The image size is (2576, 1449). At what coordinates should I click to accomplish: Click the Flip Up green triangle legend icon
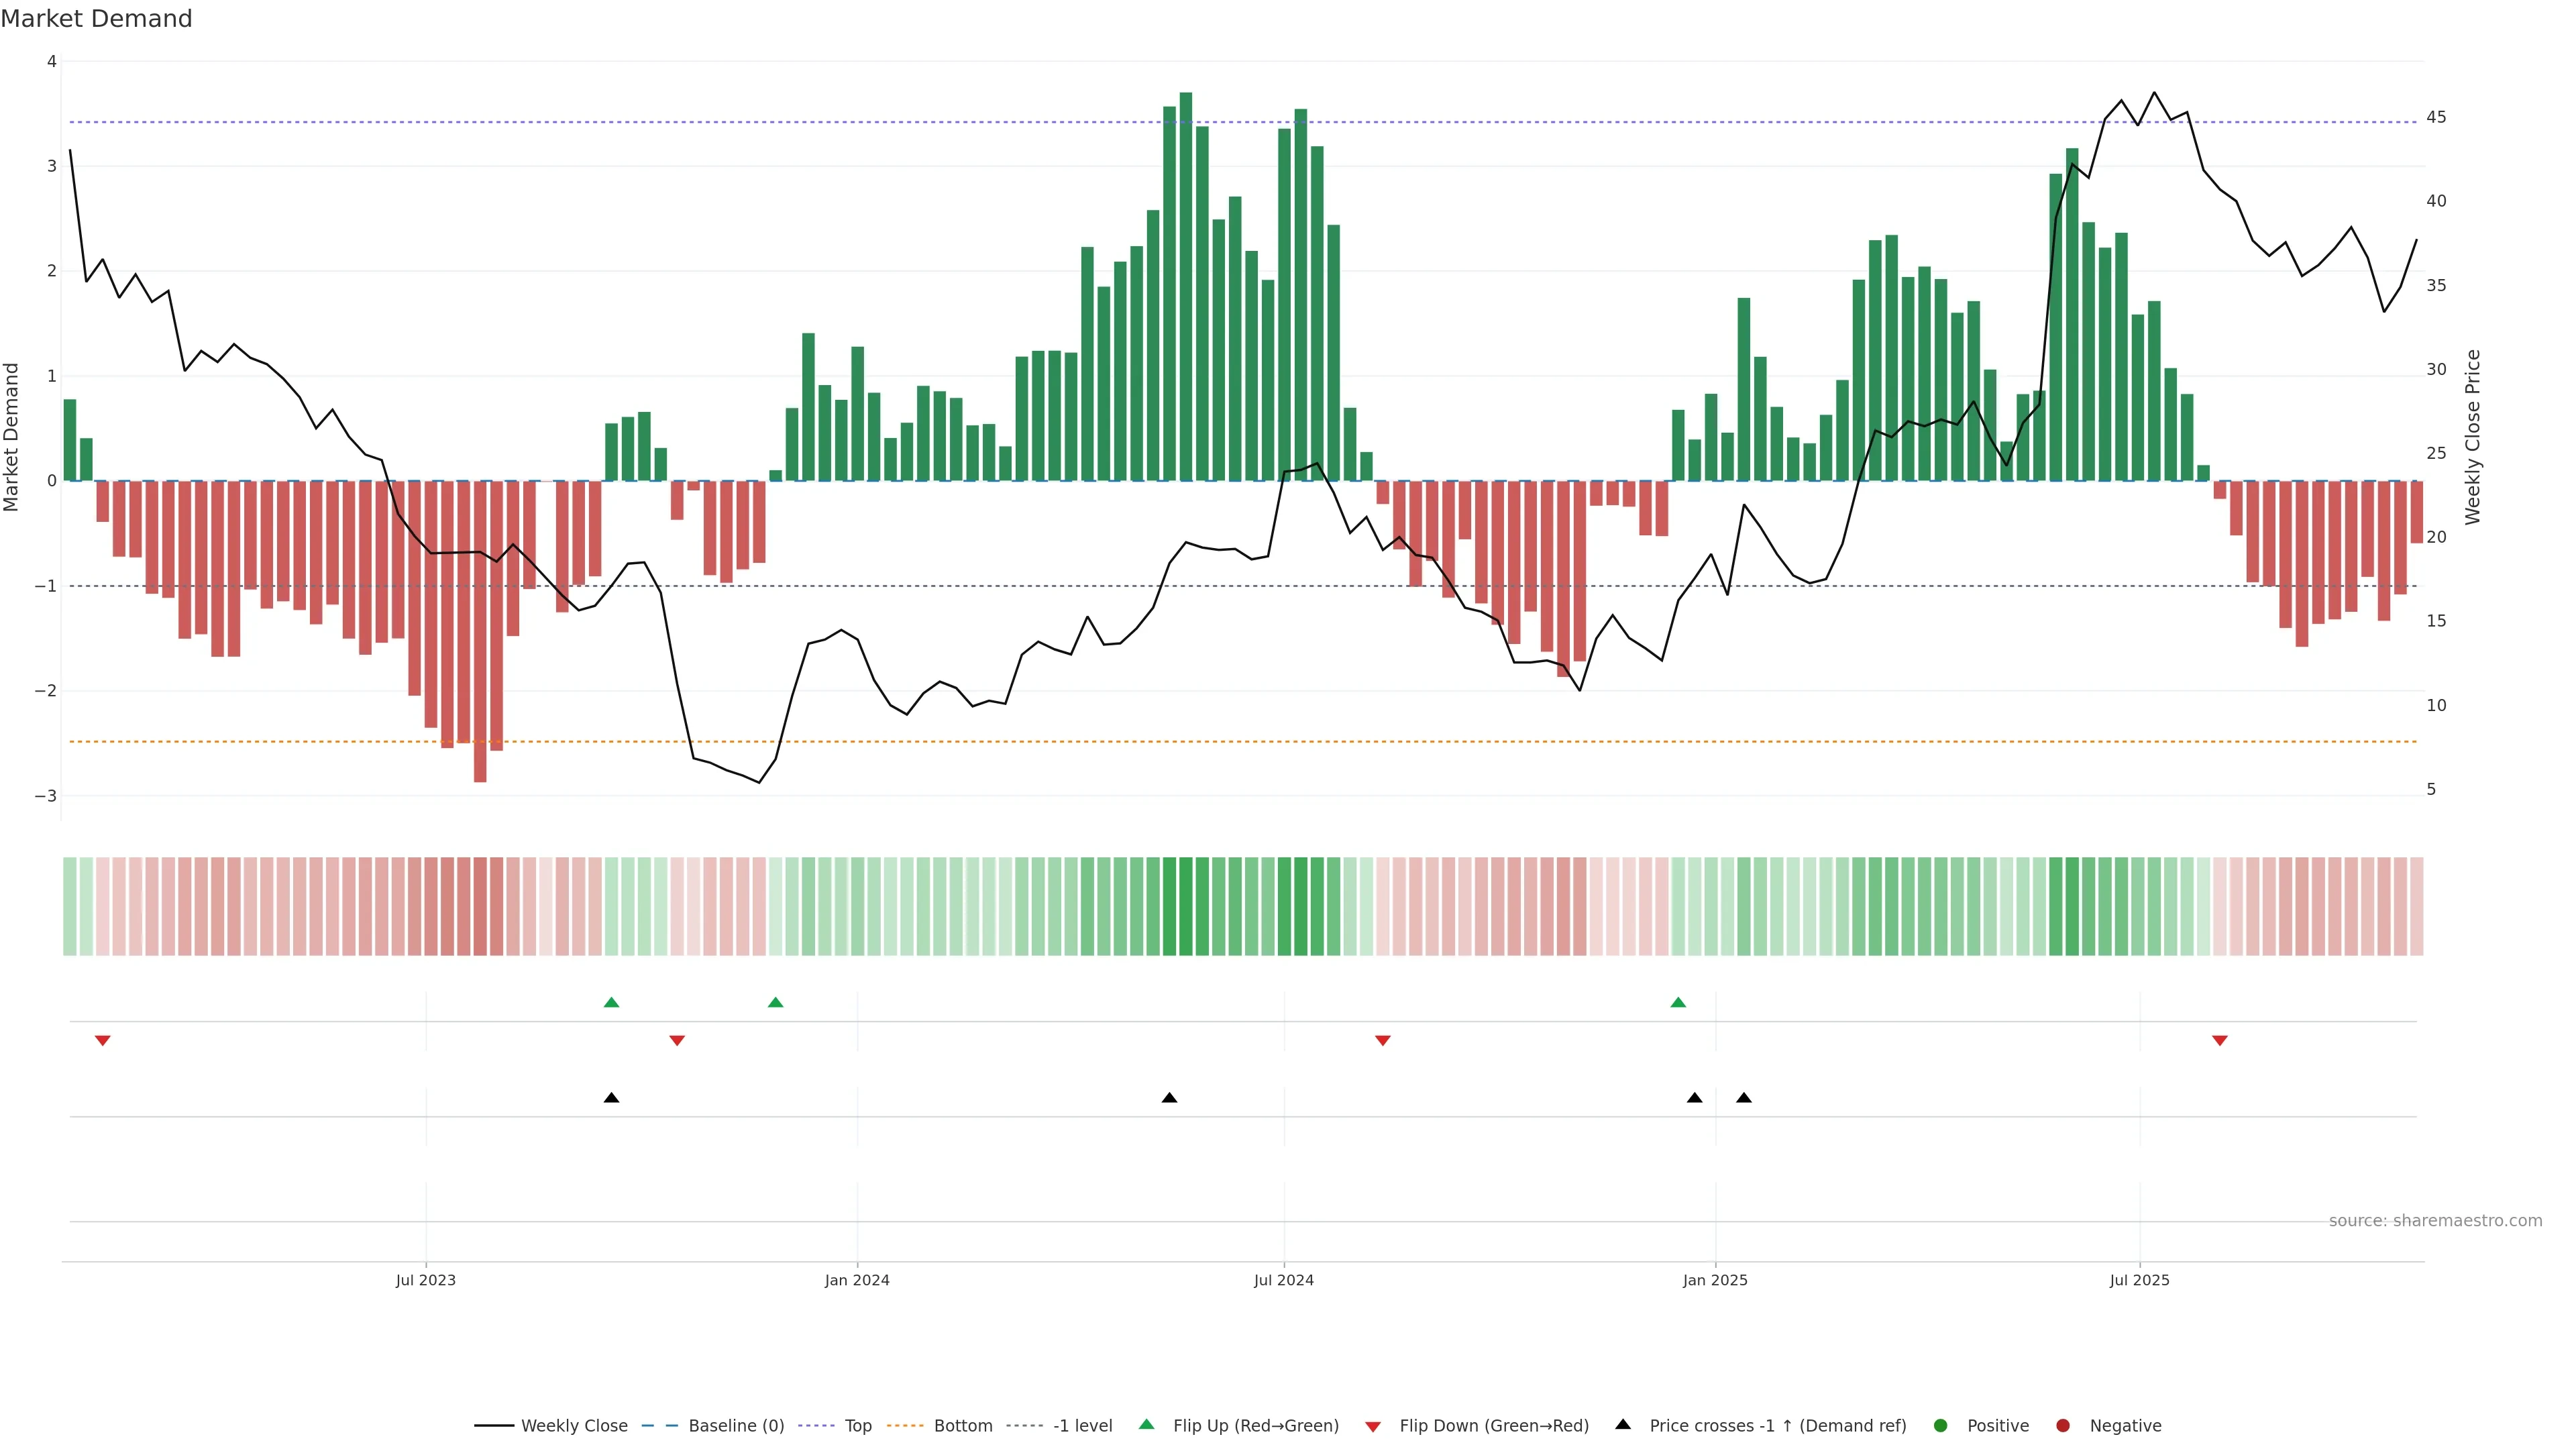pyautogui.click(x=1147, y=1425)
